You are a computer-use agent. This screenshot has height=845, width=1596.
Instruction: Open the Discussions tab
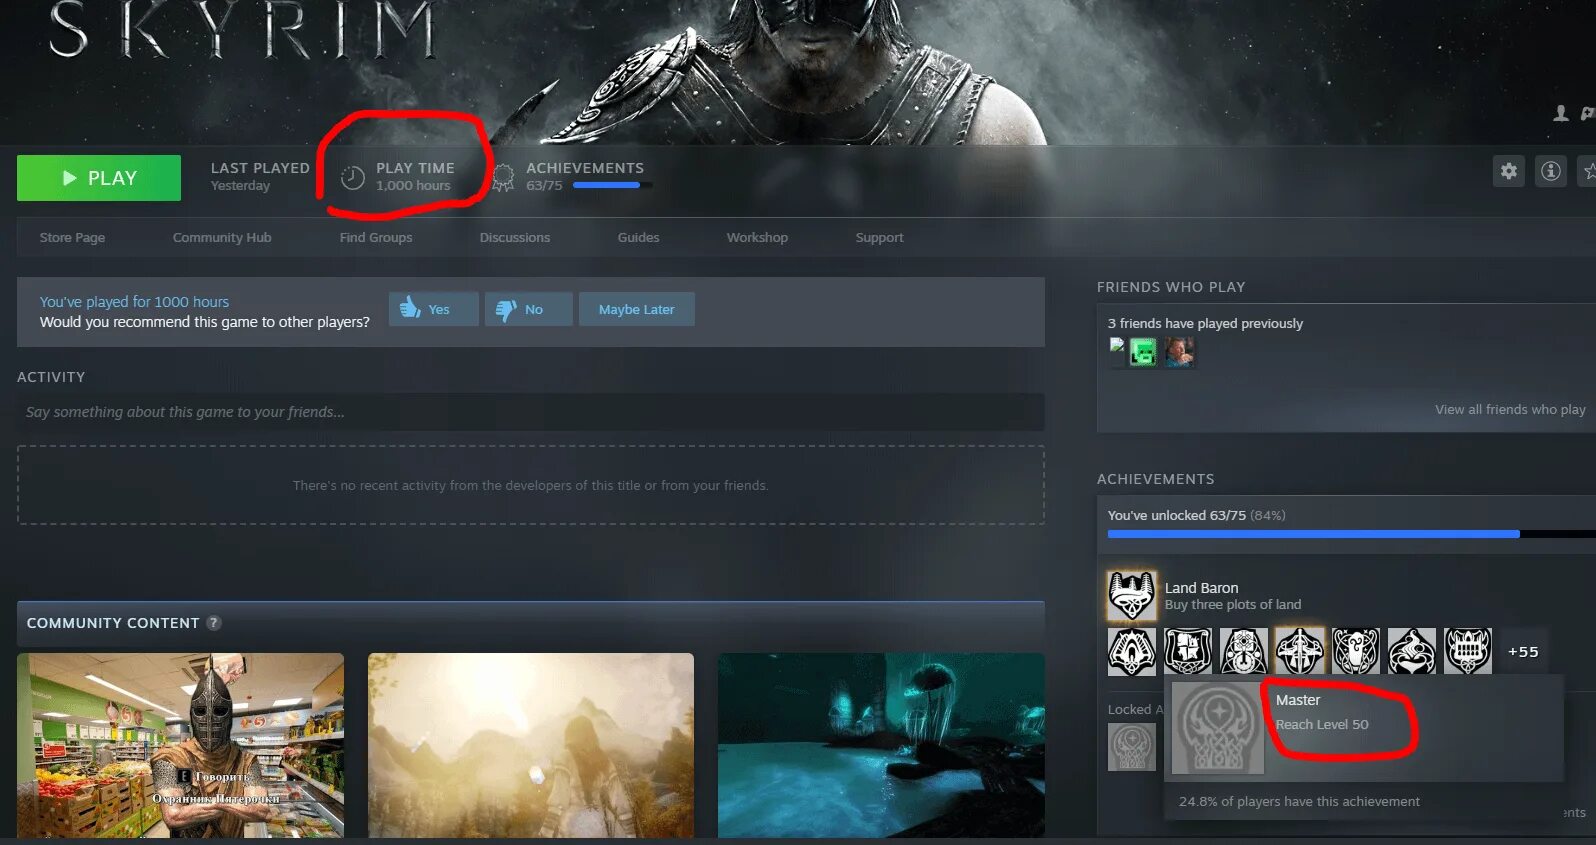[x=515, y=238]
